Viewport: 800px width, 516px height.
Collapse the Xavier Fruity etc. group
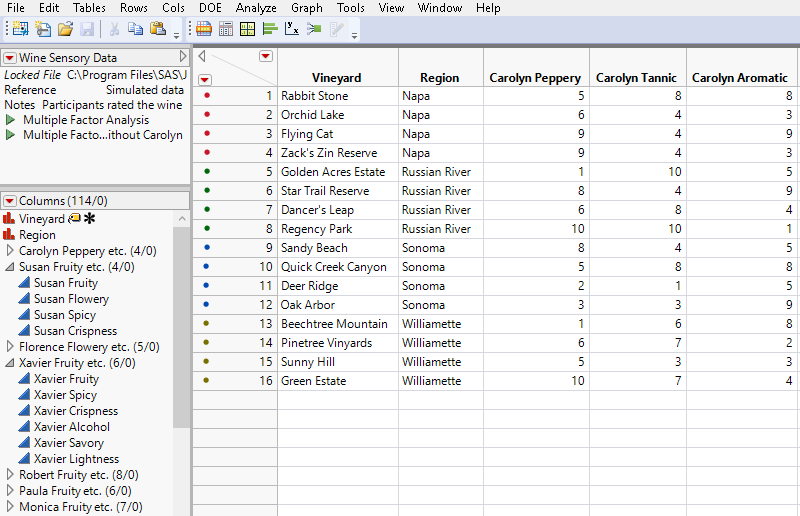pyautogui.click(x=10, y=362)
